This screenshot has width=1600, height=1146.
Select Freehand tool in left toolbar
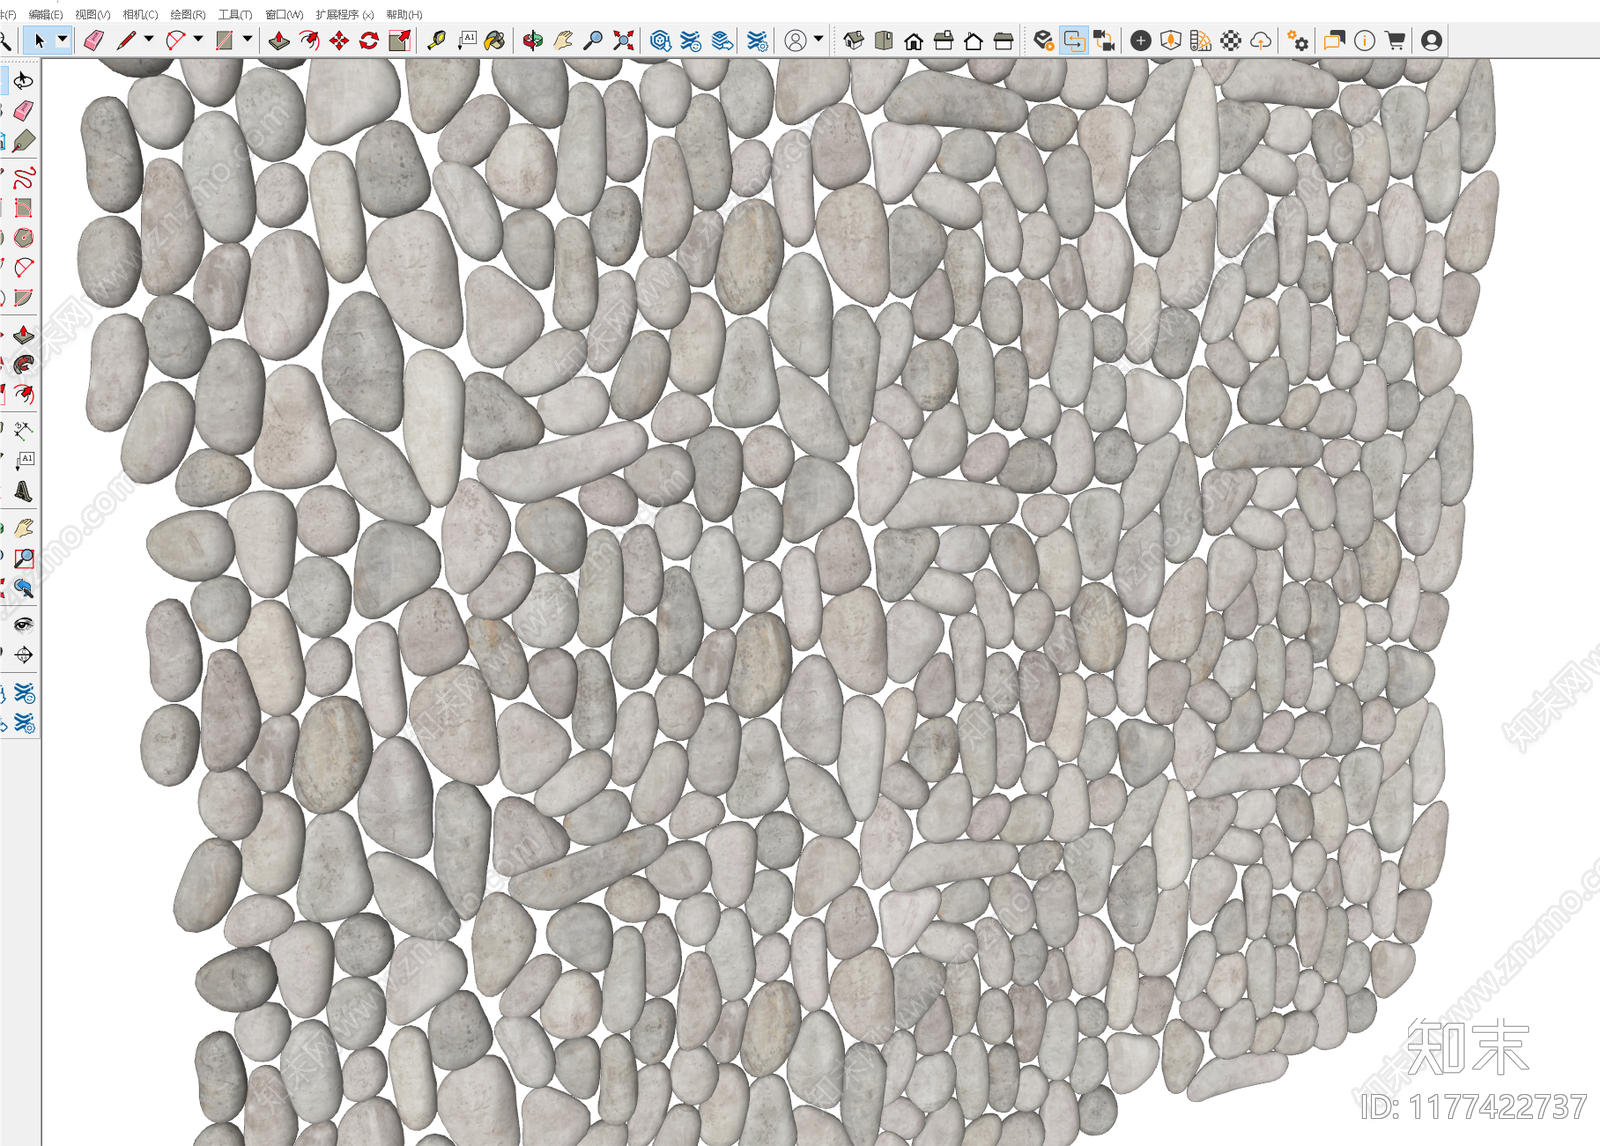[24, 178]
